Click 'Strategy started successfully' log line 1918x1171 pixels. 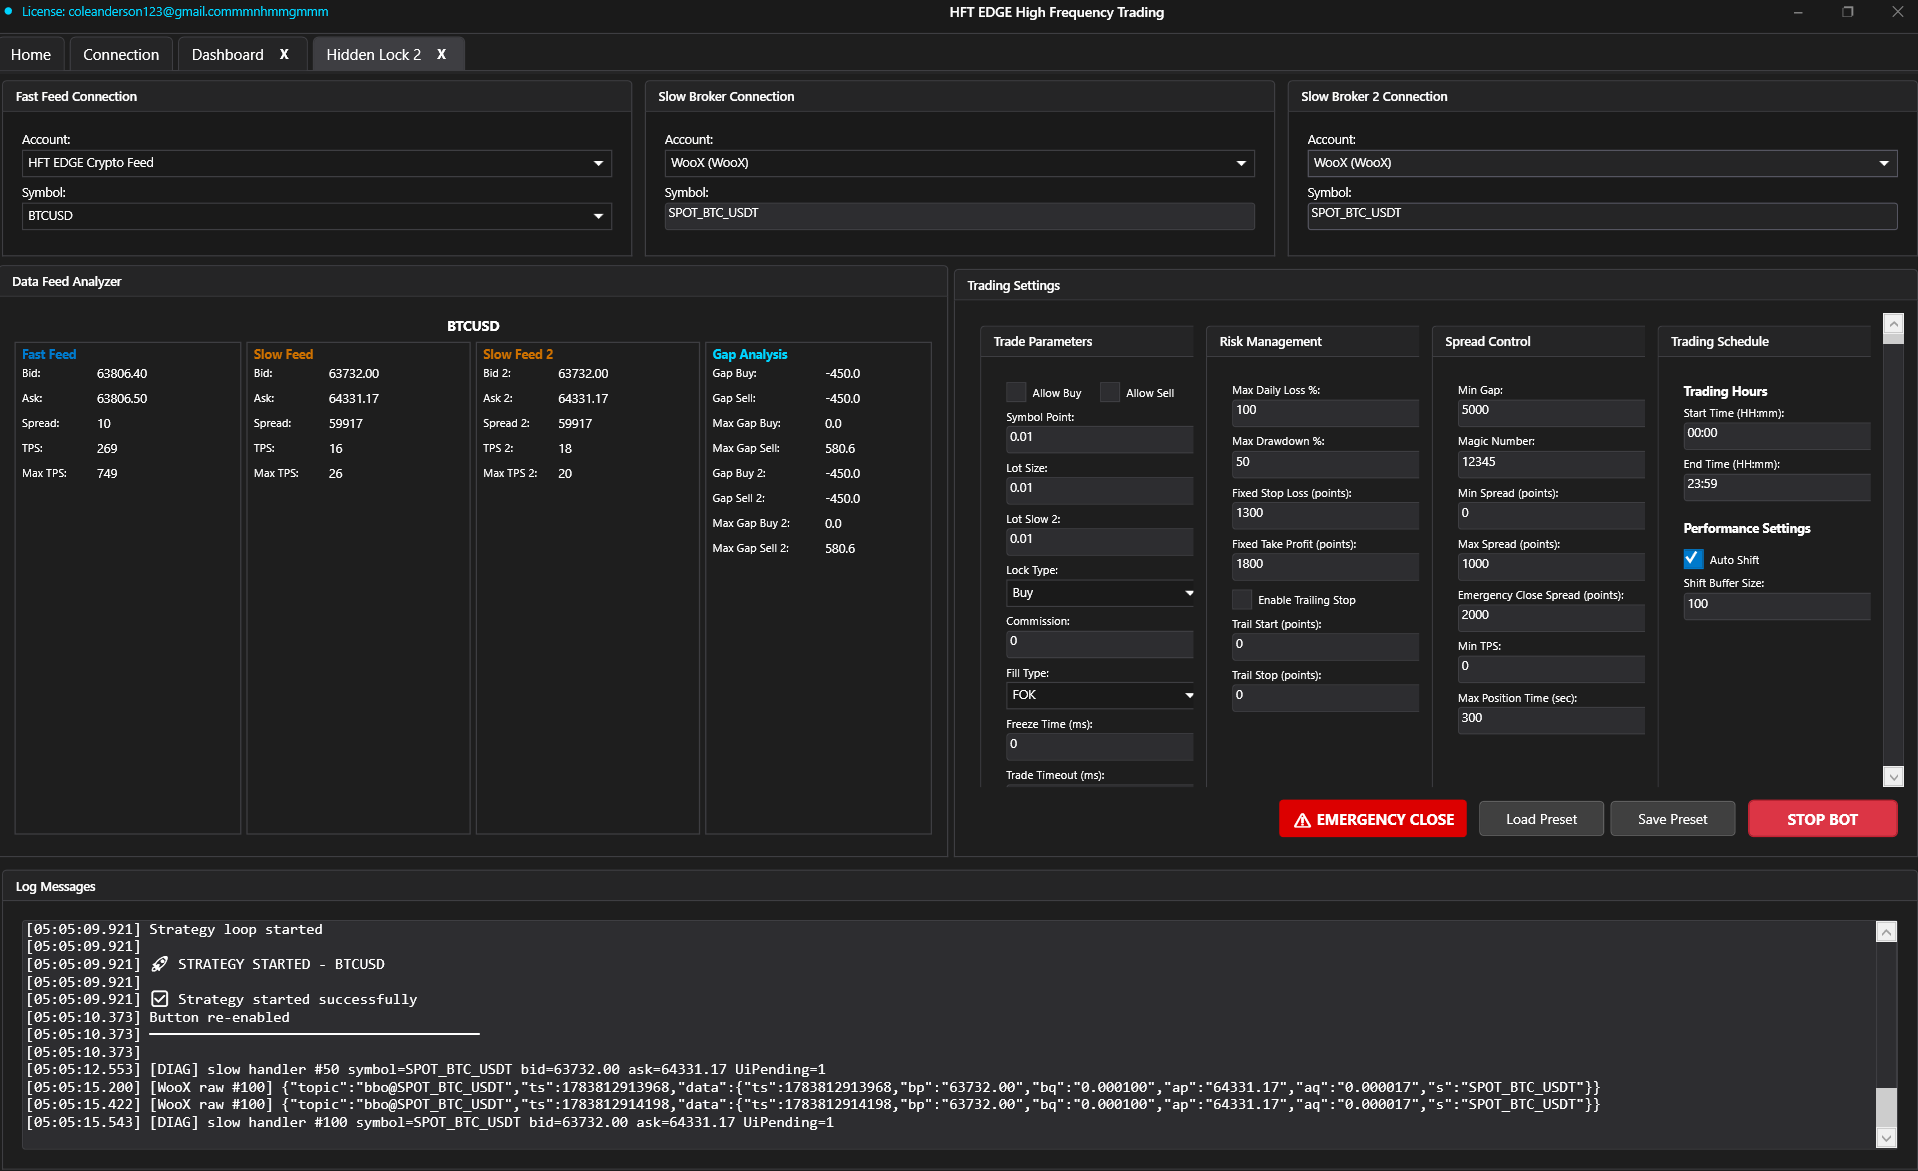click(297, 999)
